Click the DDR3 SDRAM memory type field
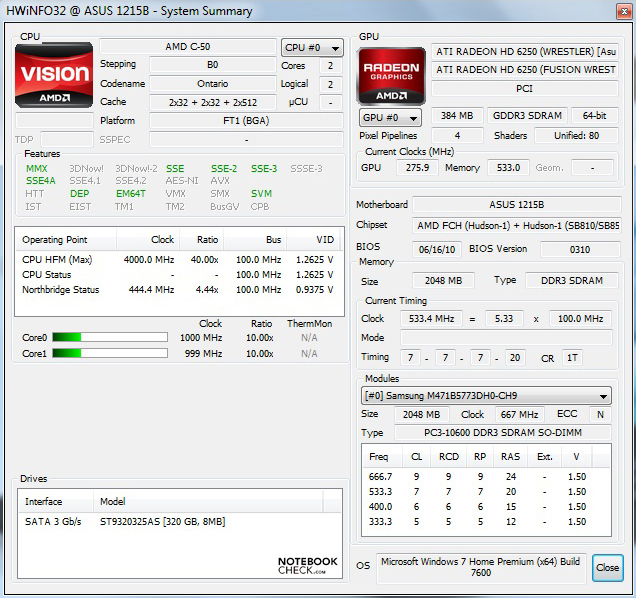 [572, 280]
